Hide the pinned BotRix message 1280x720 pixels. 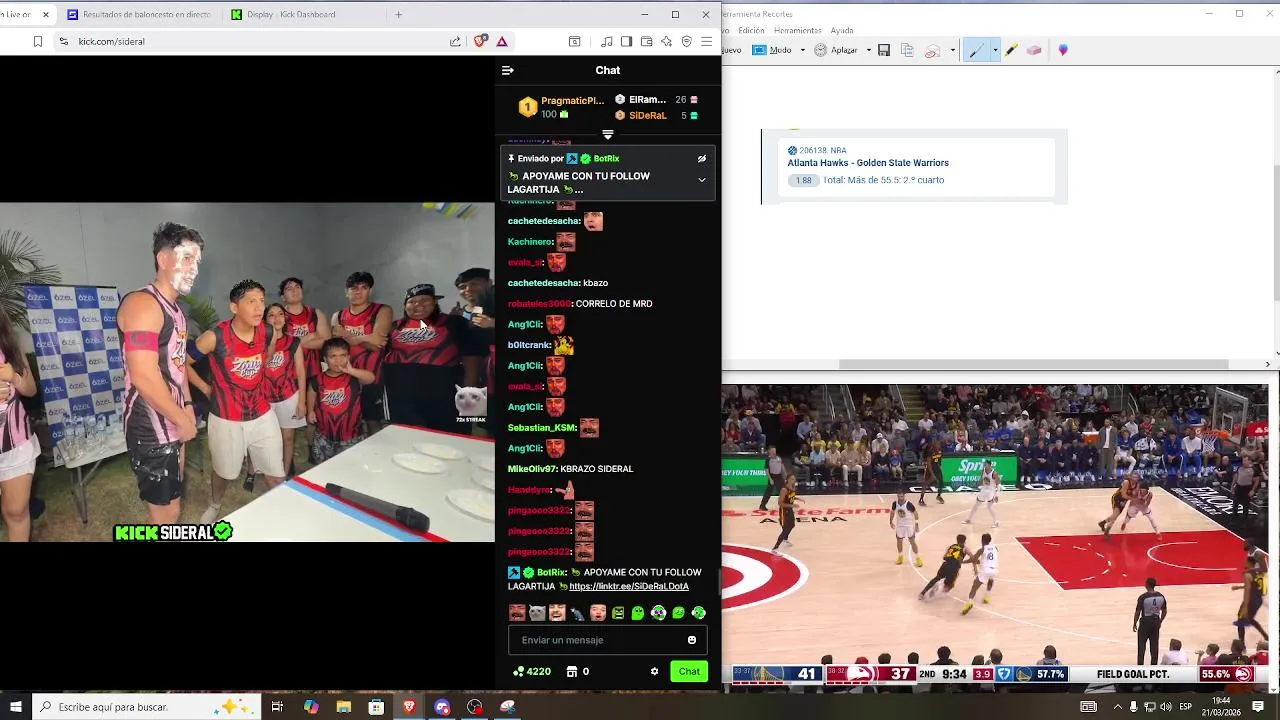[x=702, y=158]
